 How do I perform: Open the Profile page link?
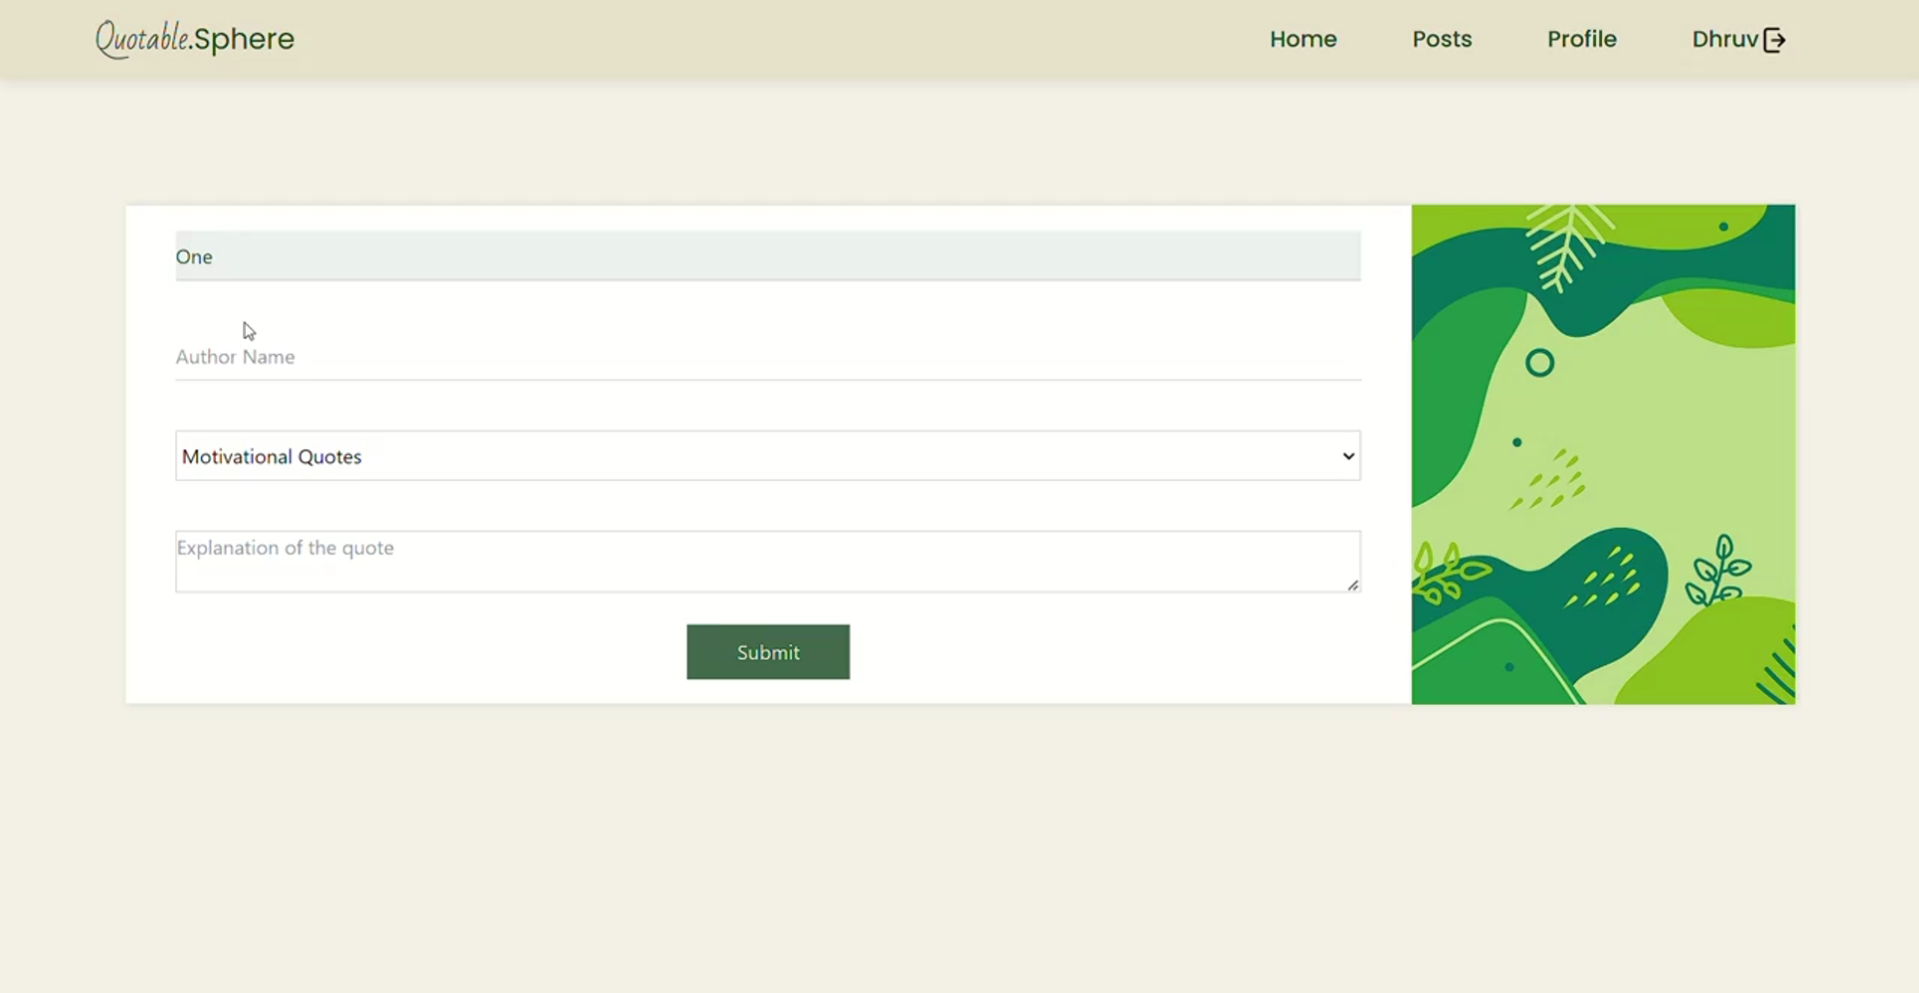pos(1581,39)
